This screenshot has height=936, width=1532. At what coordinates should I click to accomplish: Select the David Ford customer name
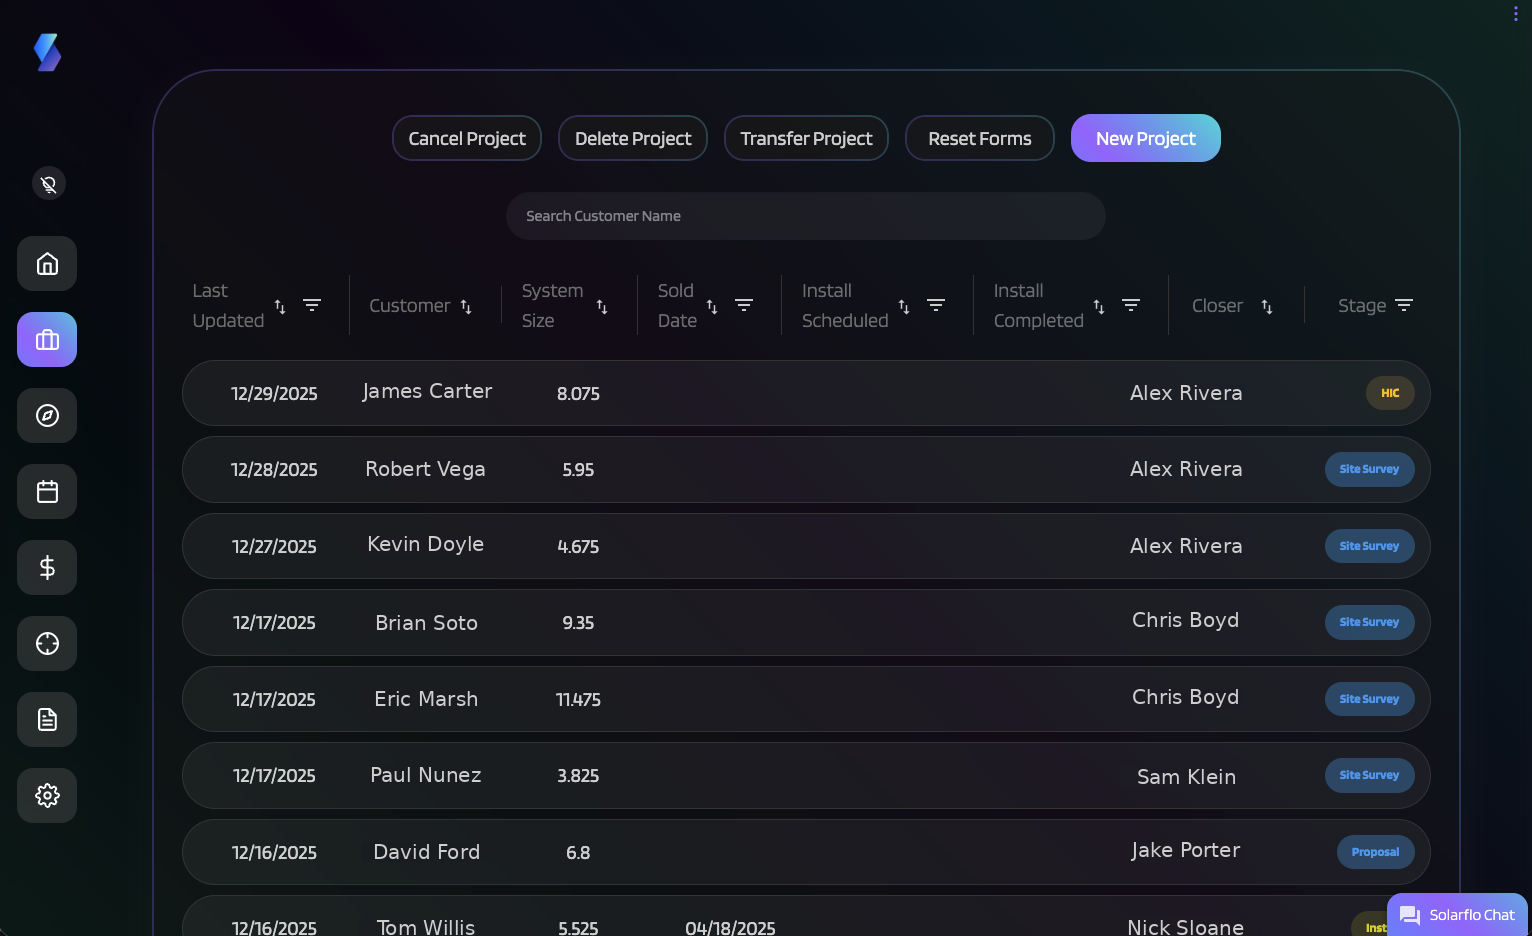(x=426, y=852)
